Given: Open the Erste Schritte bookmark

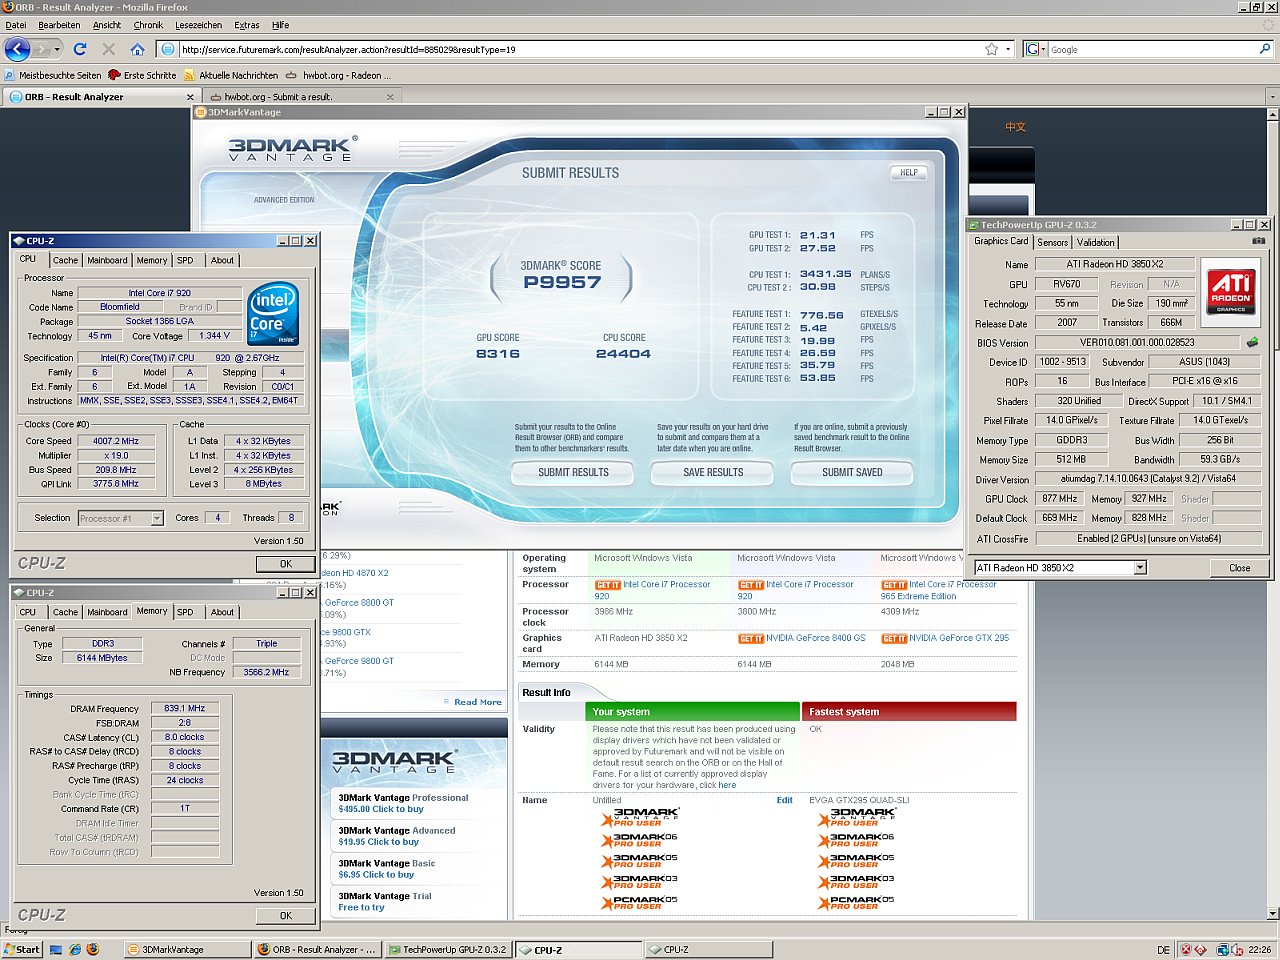Looking at the screenshot, I should (142, 75).
